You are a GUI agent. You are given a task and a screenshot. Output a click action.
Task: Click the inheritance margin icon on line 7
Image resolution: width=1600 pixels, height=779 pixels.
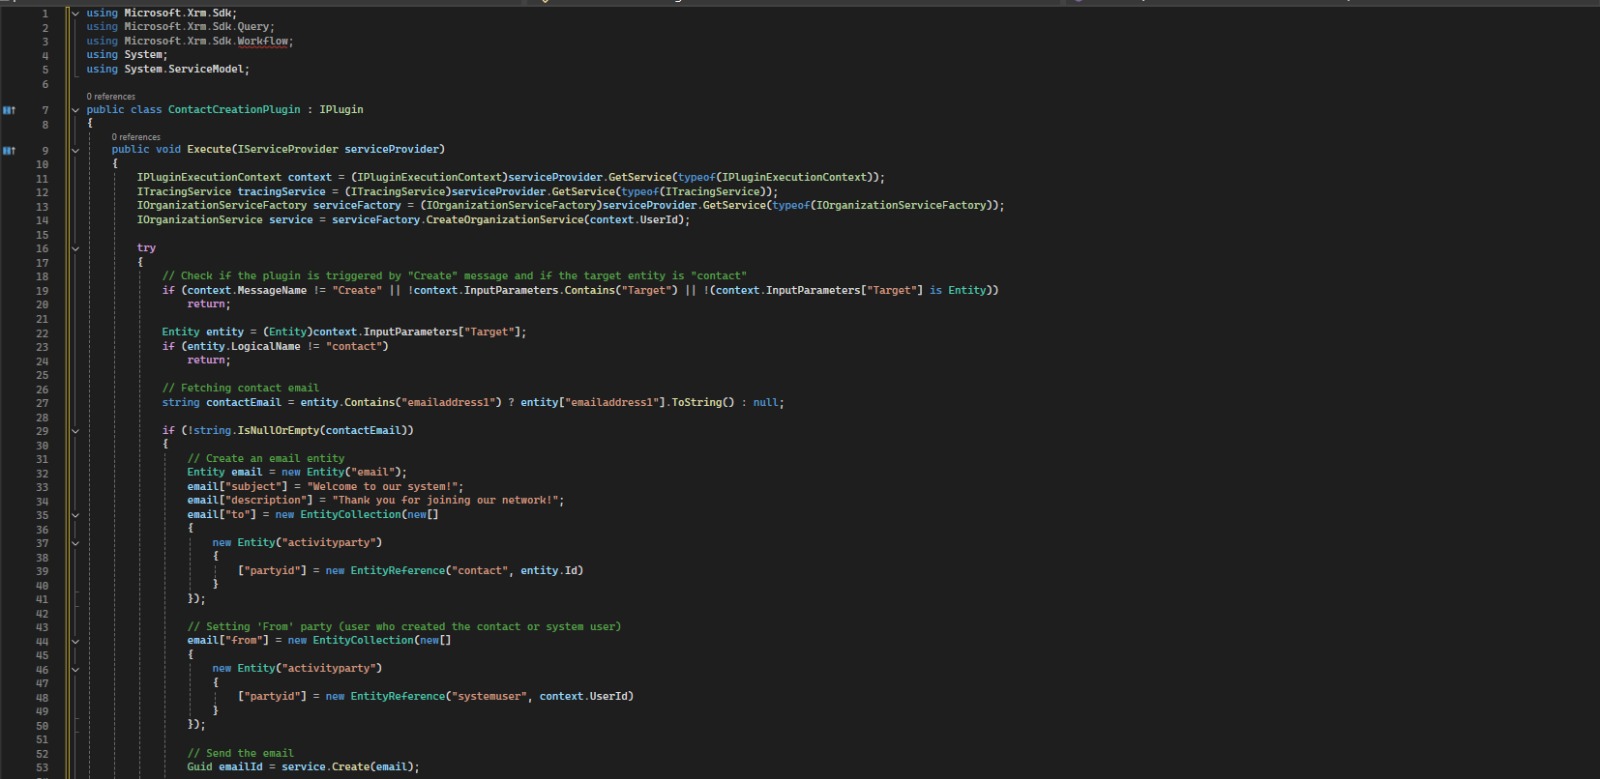point(9,110)
